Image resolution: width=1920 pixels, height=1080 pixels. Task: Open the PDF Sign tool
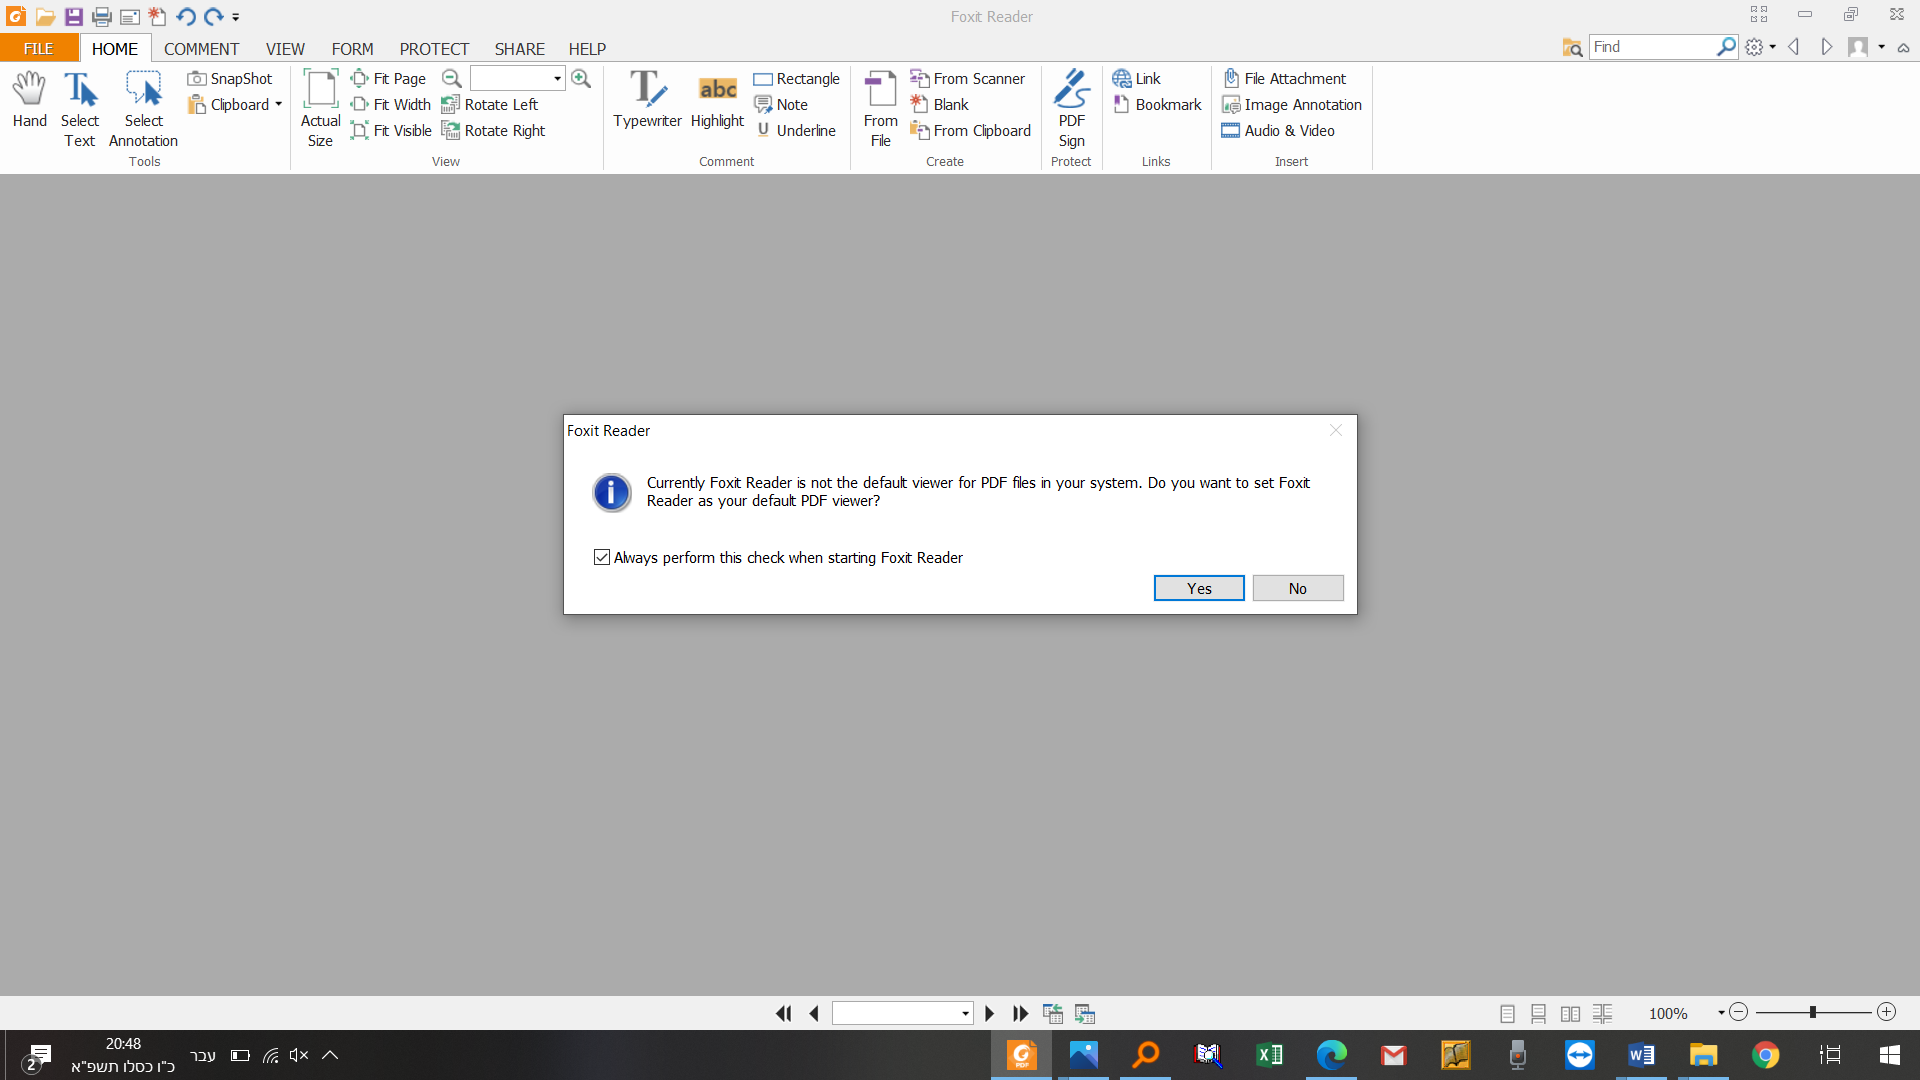tap(1071, 108)
